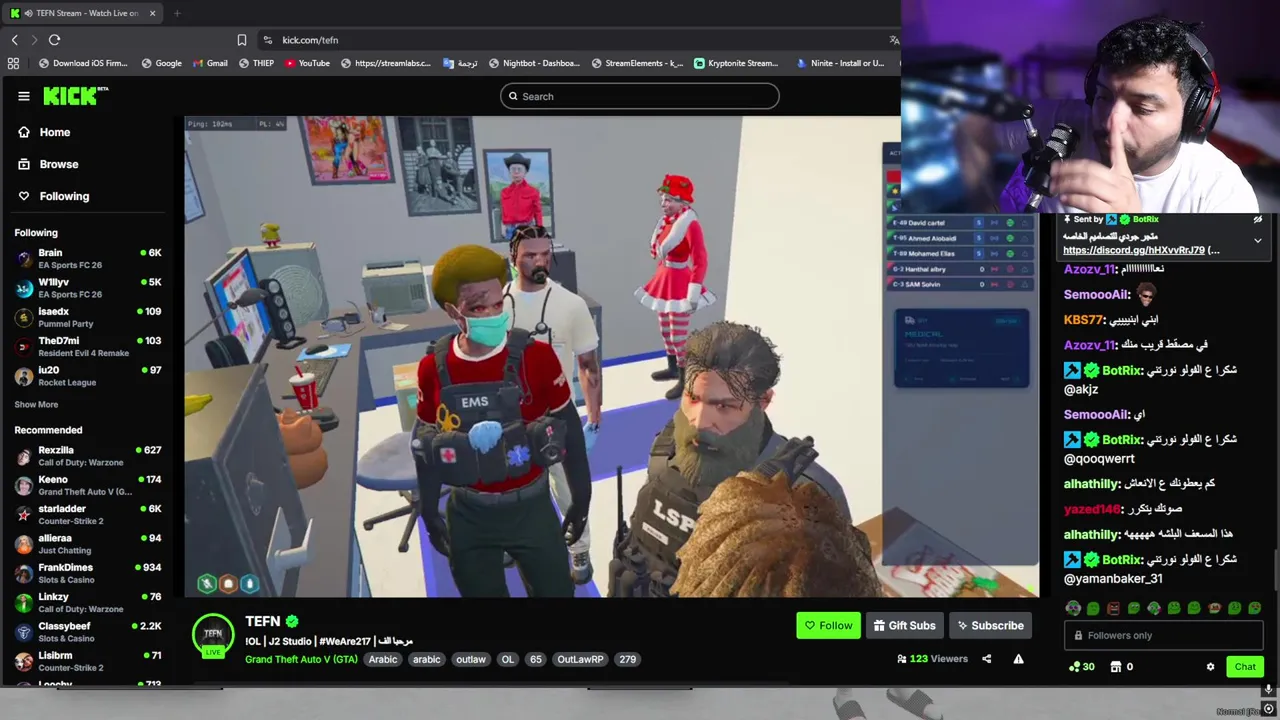Click the share stream icon
1280x720 pixels.
coord(987,659)
